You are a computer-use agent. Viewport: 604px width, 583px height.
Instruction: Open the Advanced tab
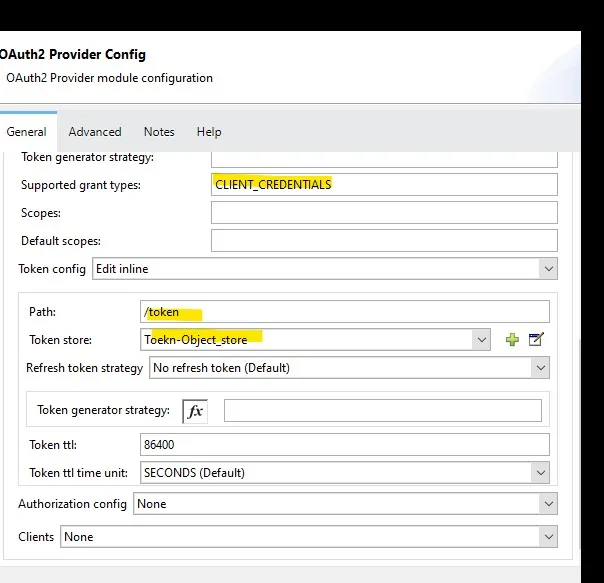point(95,132)
